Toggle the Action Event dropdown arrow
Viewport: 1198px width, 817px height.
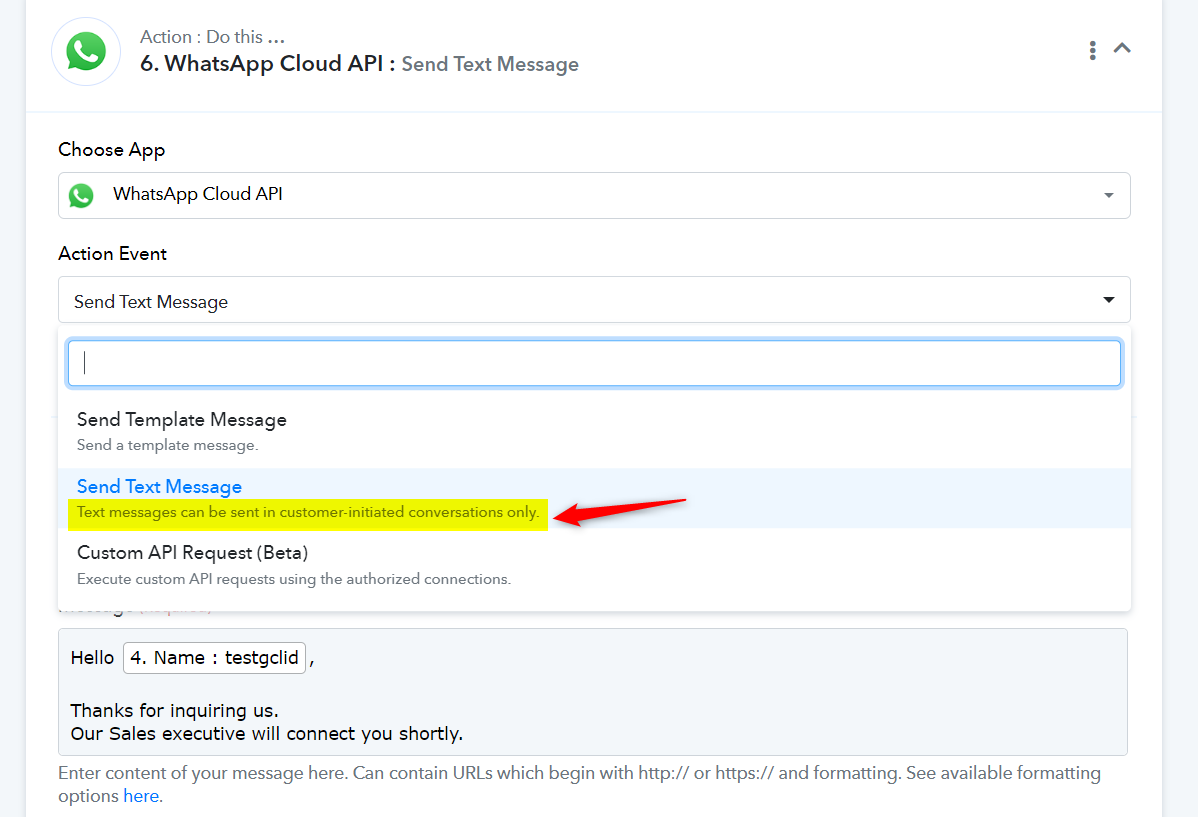tap(1108, 300)
